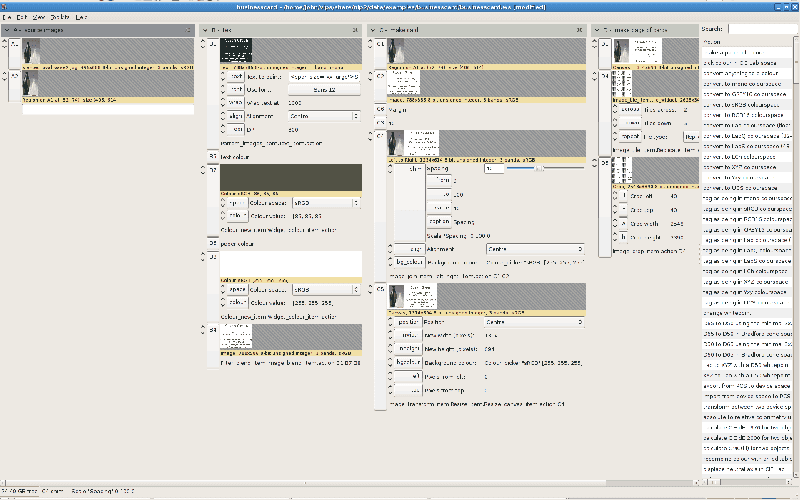The image size is (800, 500).
Task: Close column B text
Action: click(x=355, y=31)
